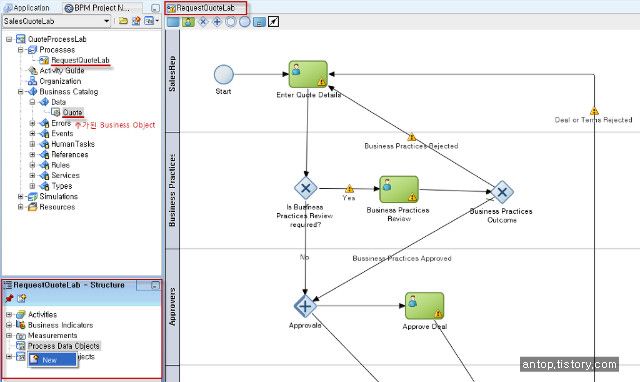This screenshot has width=640, height=382.
Task: Select the single-circle event tool in palette
Action: [244, 22]
